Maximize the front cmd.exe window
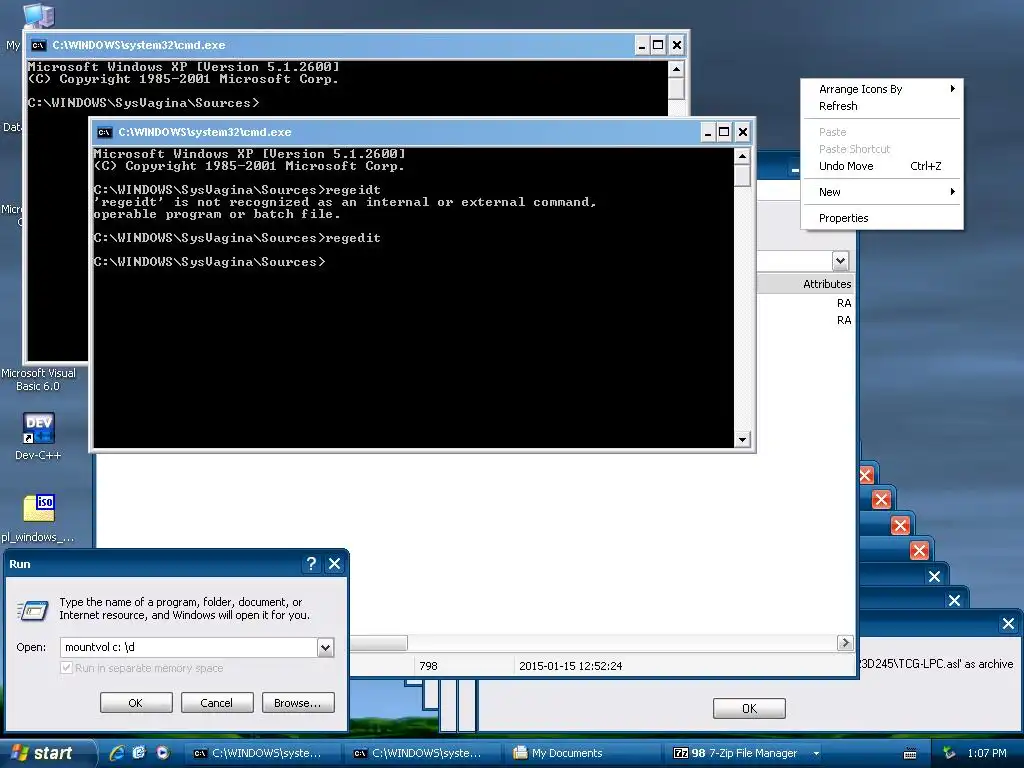 tap(724, 133)
